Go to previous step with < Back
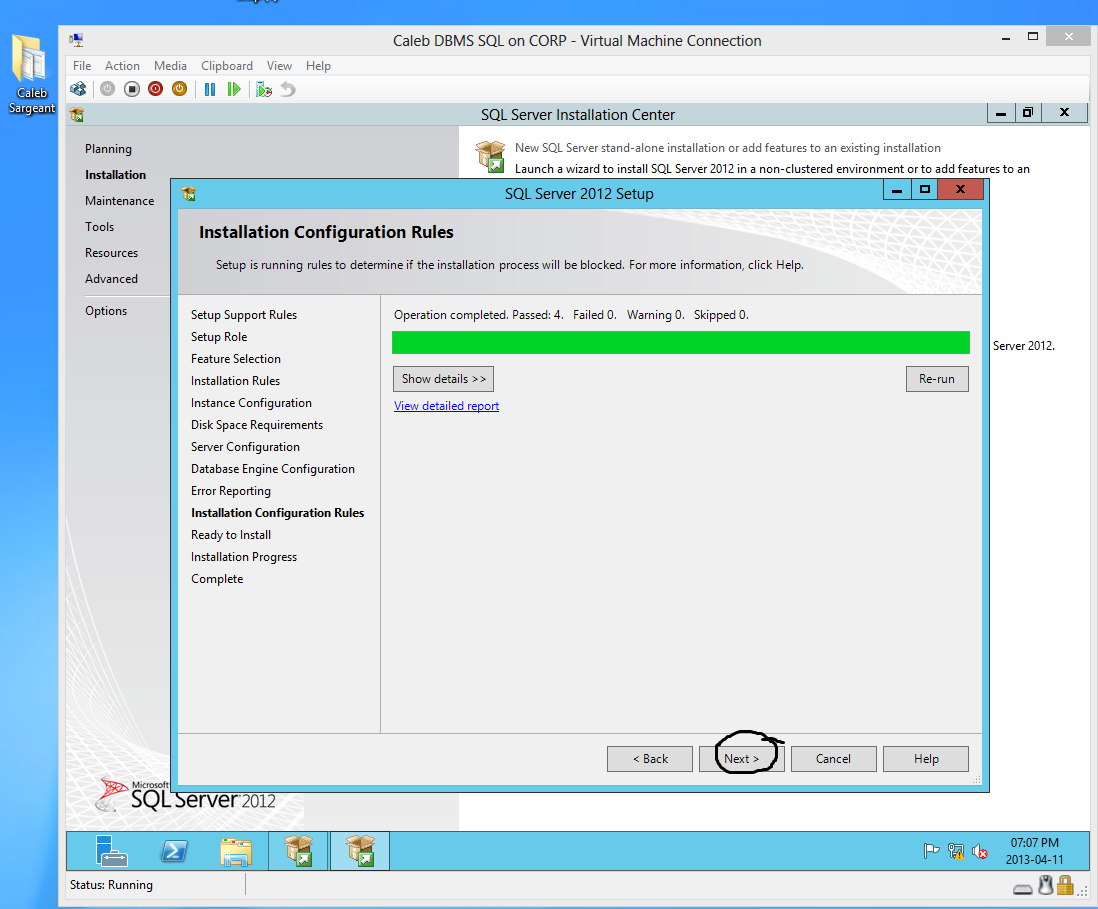The image size is (1098, 909). click(x=650, y=758)
